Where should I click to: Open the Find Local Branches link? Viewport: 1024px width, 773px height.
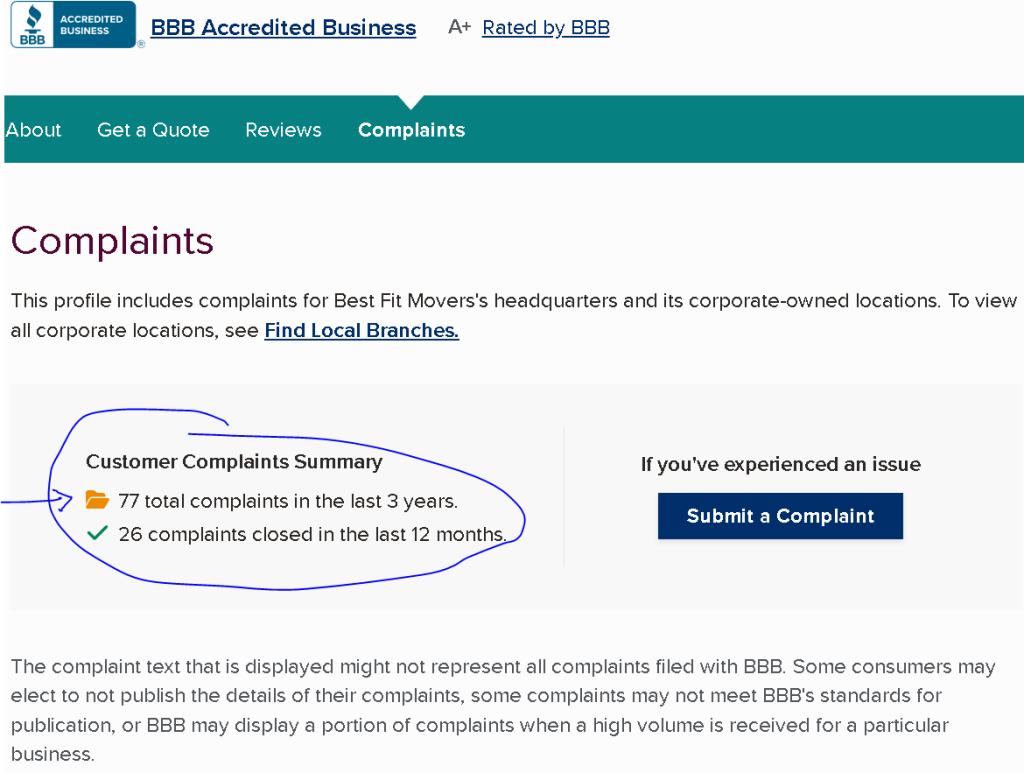click(x=361, y=330)
